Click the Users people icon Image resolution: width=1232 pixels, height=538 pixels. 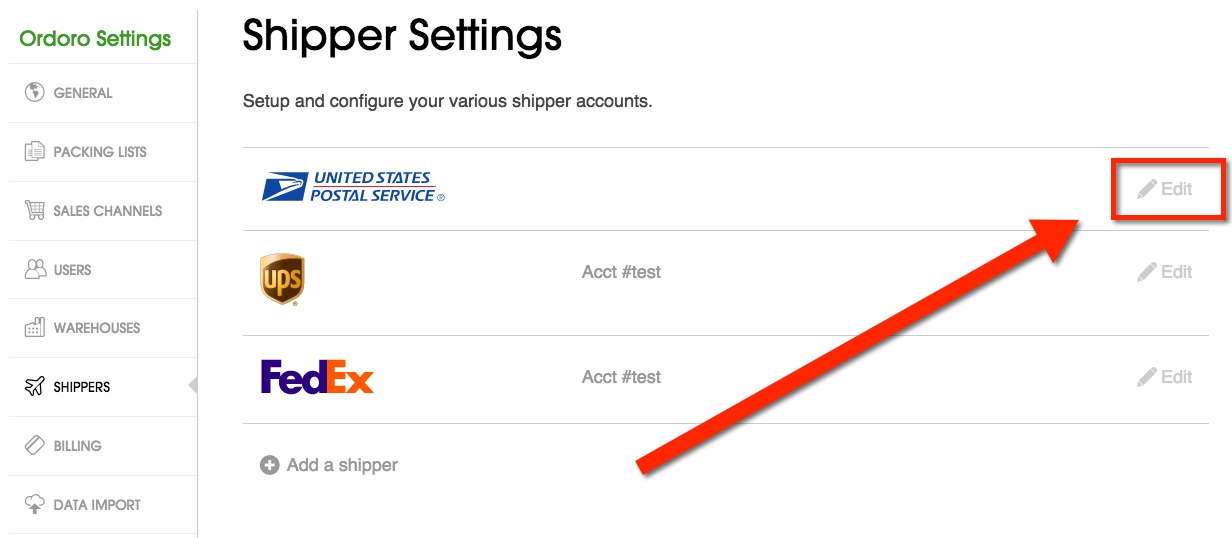(35, 270)
